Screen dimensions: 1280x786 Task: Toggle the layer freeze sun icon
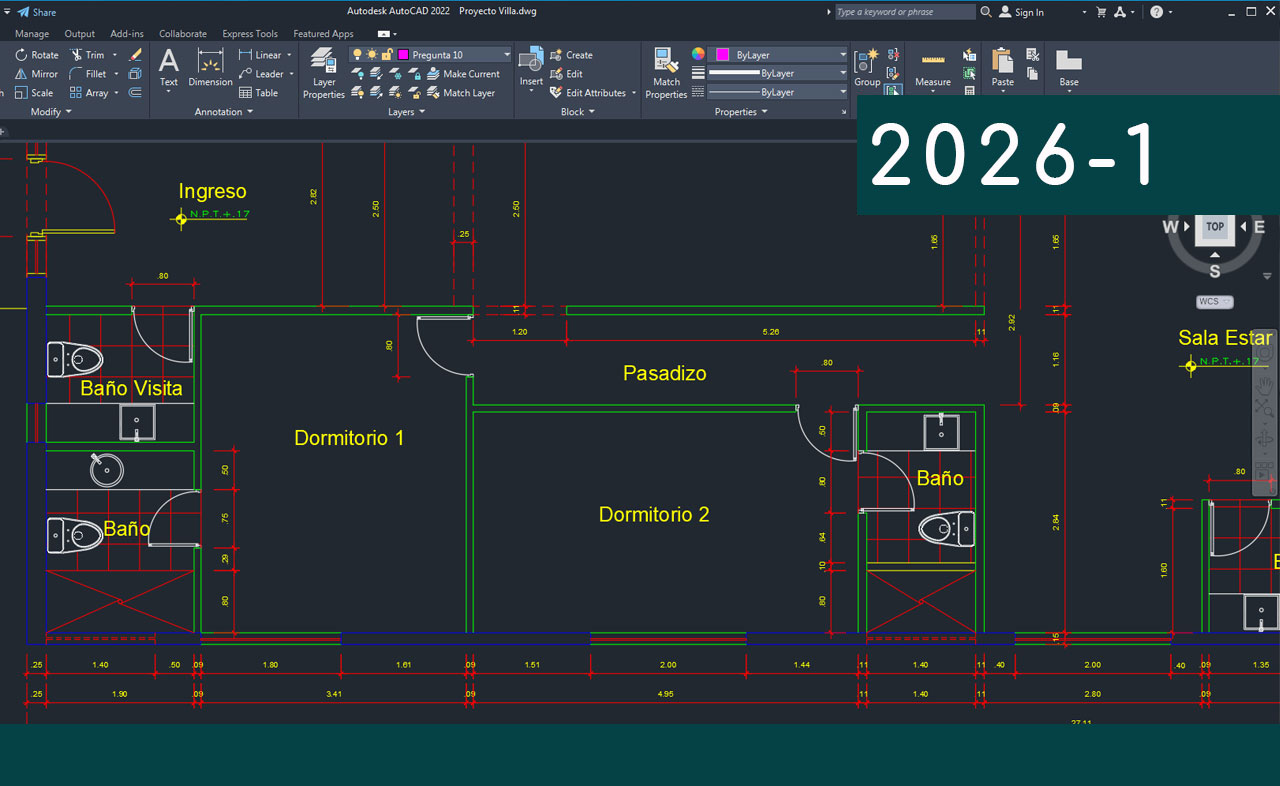[x=372, y=55]
